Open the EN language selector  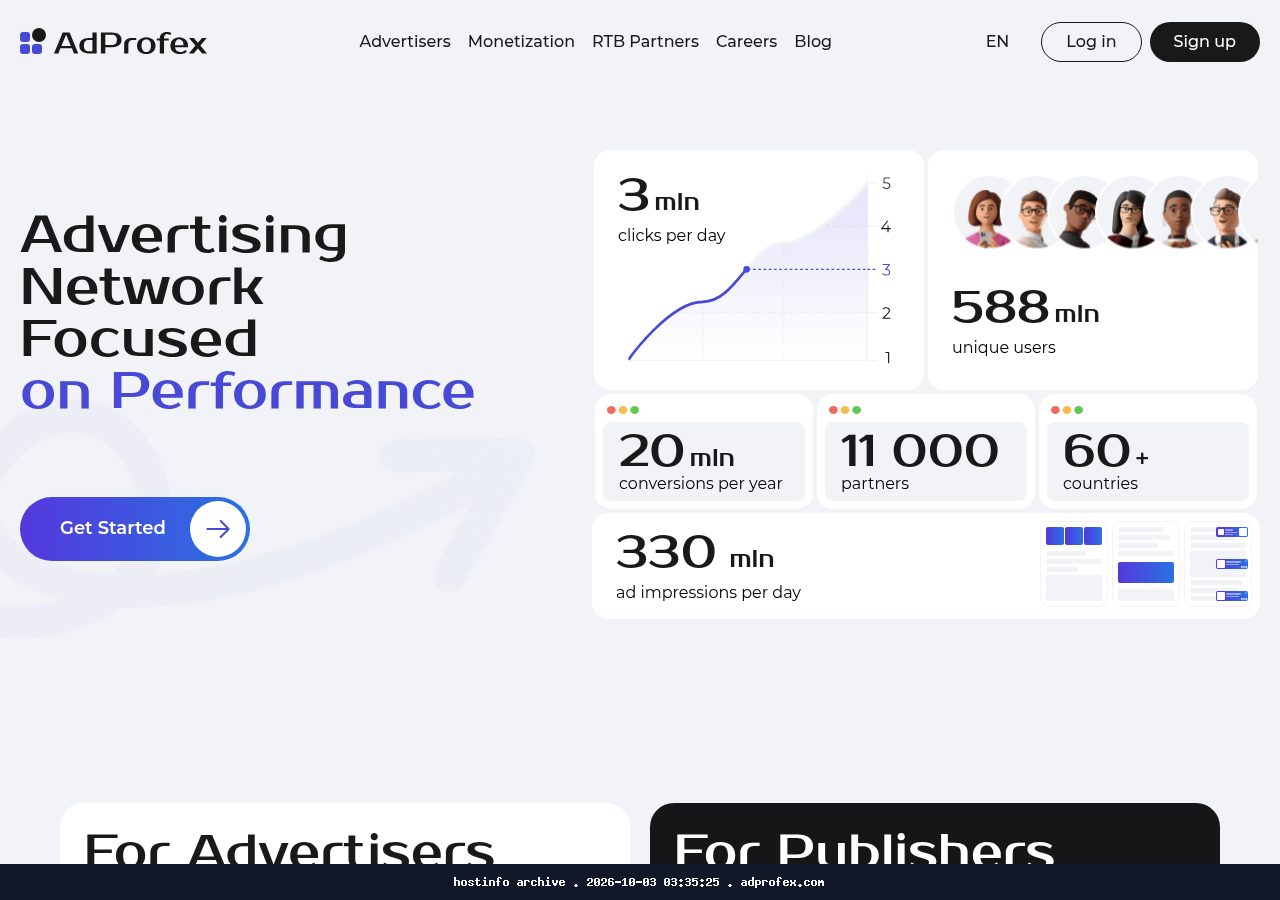click(997, 42)
